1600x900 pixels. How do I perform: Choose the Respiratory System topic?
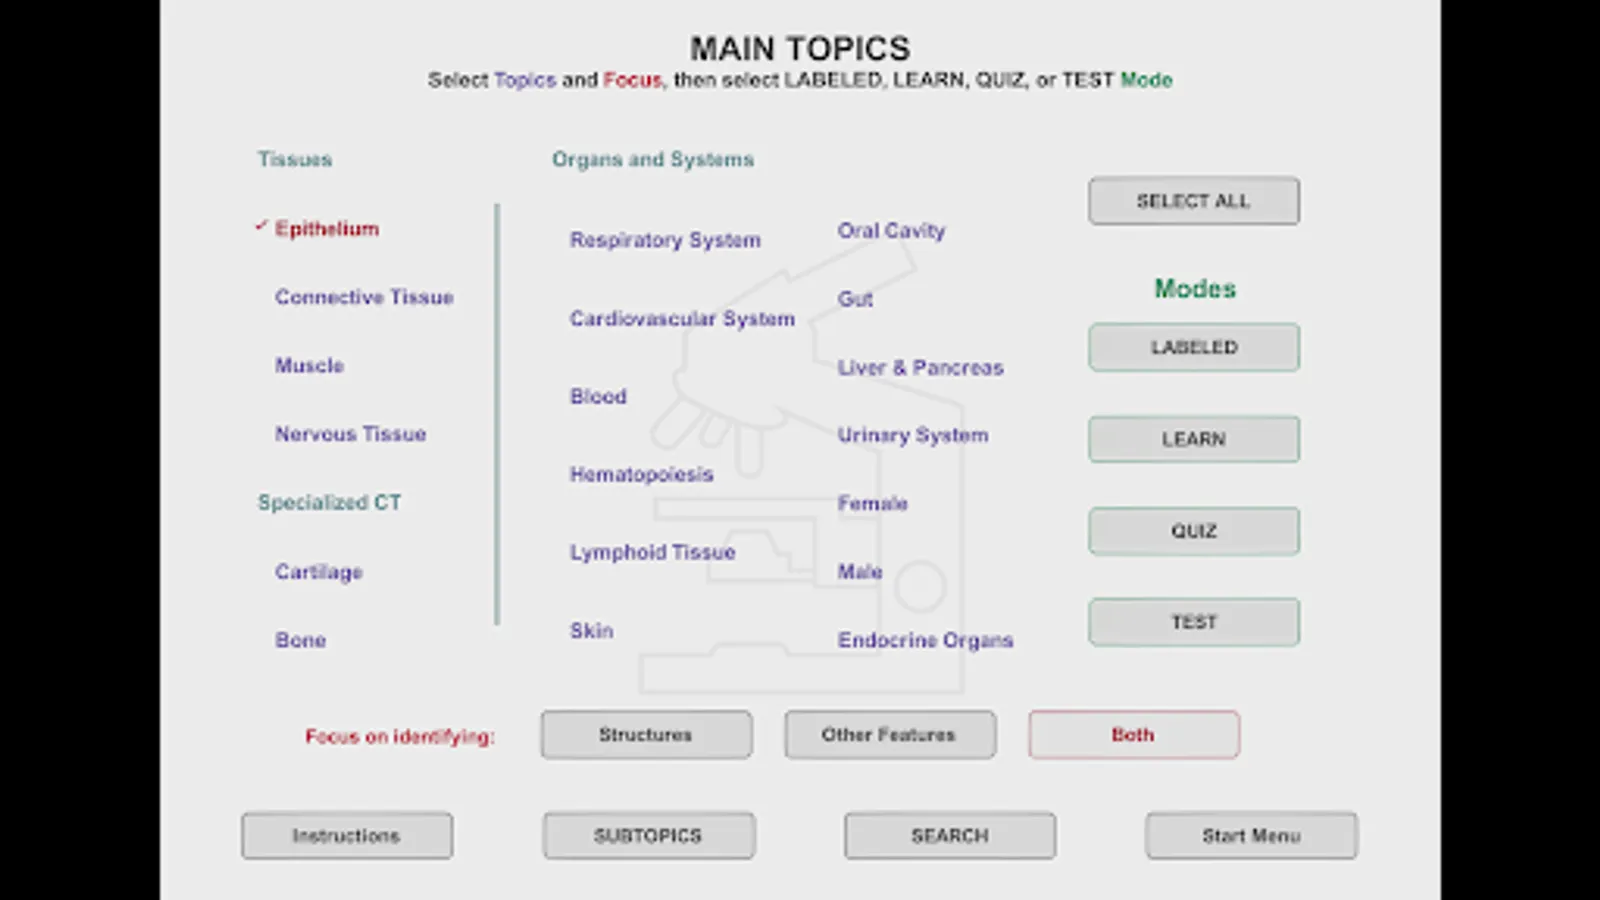pos(665,240)
